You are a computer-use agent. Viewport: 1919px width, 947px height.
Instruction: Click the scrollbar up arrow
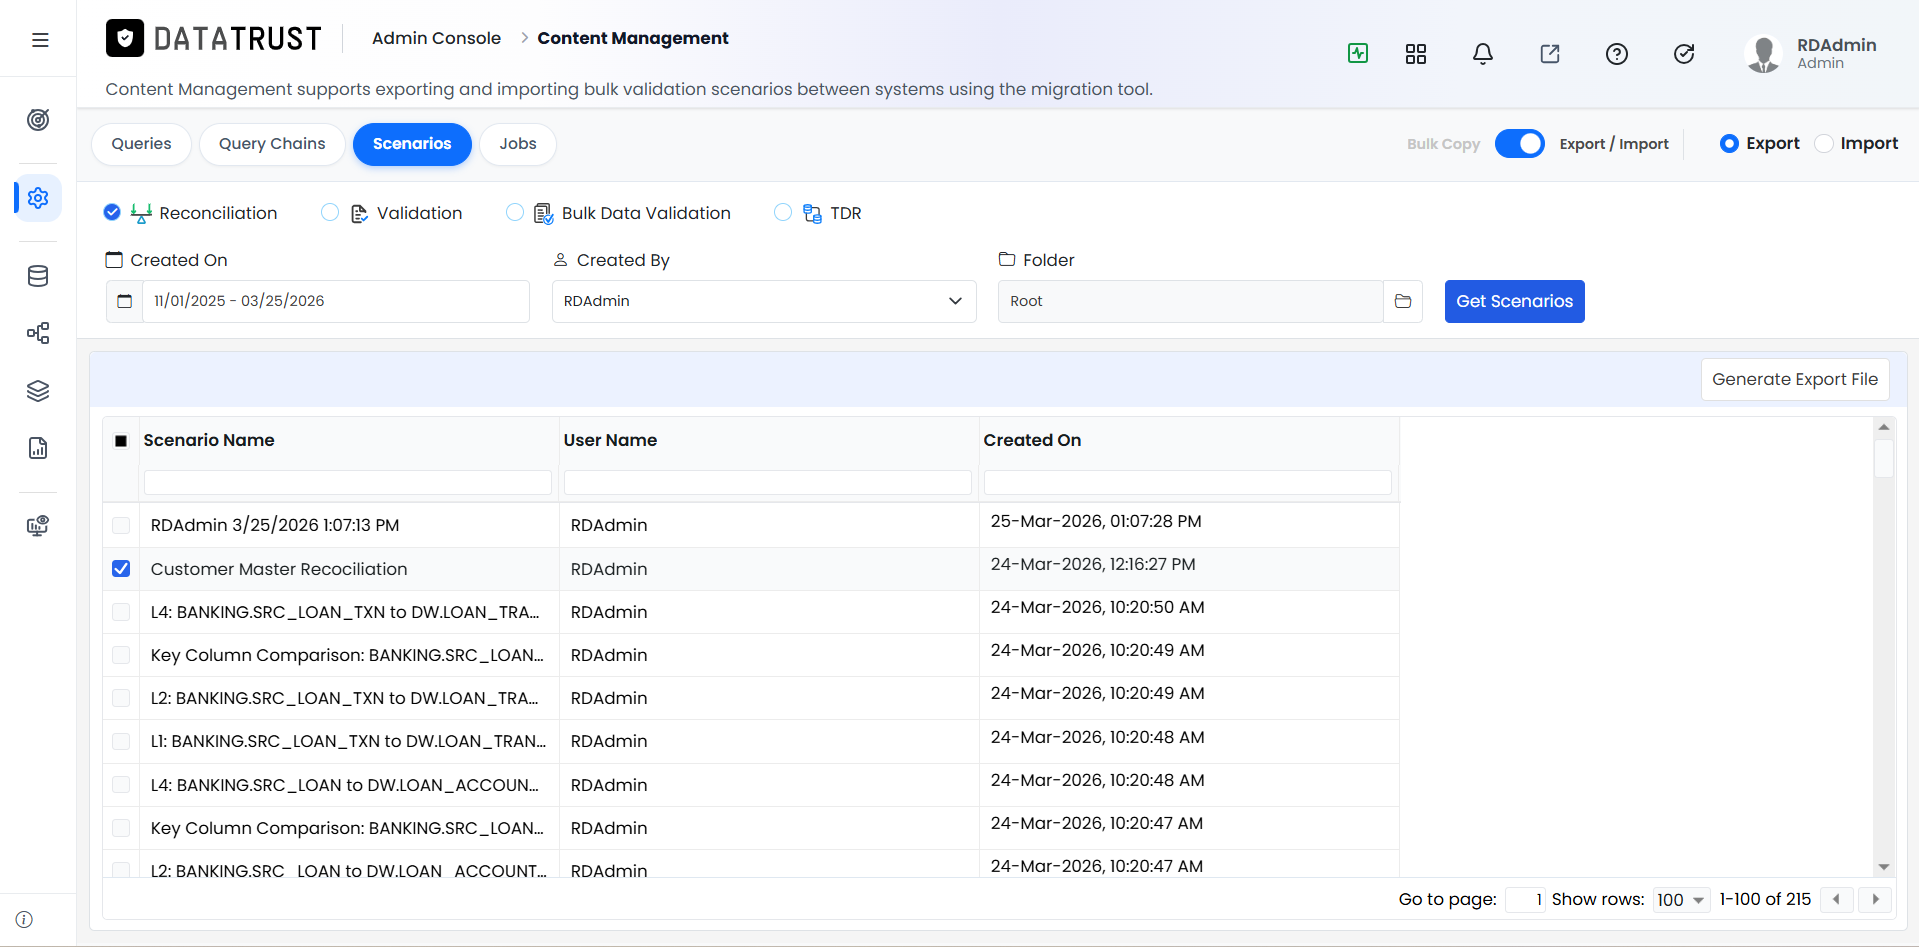[x=1884, y=427]
